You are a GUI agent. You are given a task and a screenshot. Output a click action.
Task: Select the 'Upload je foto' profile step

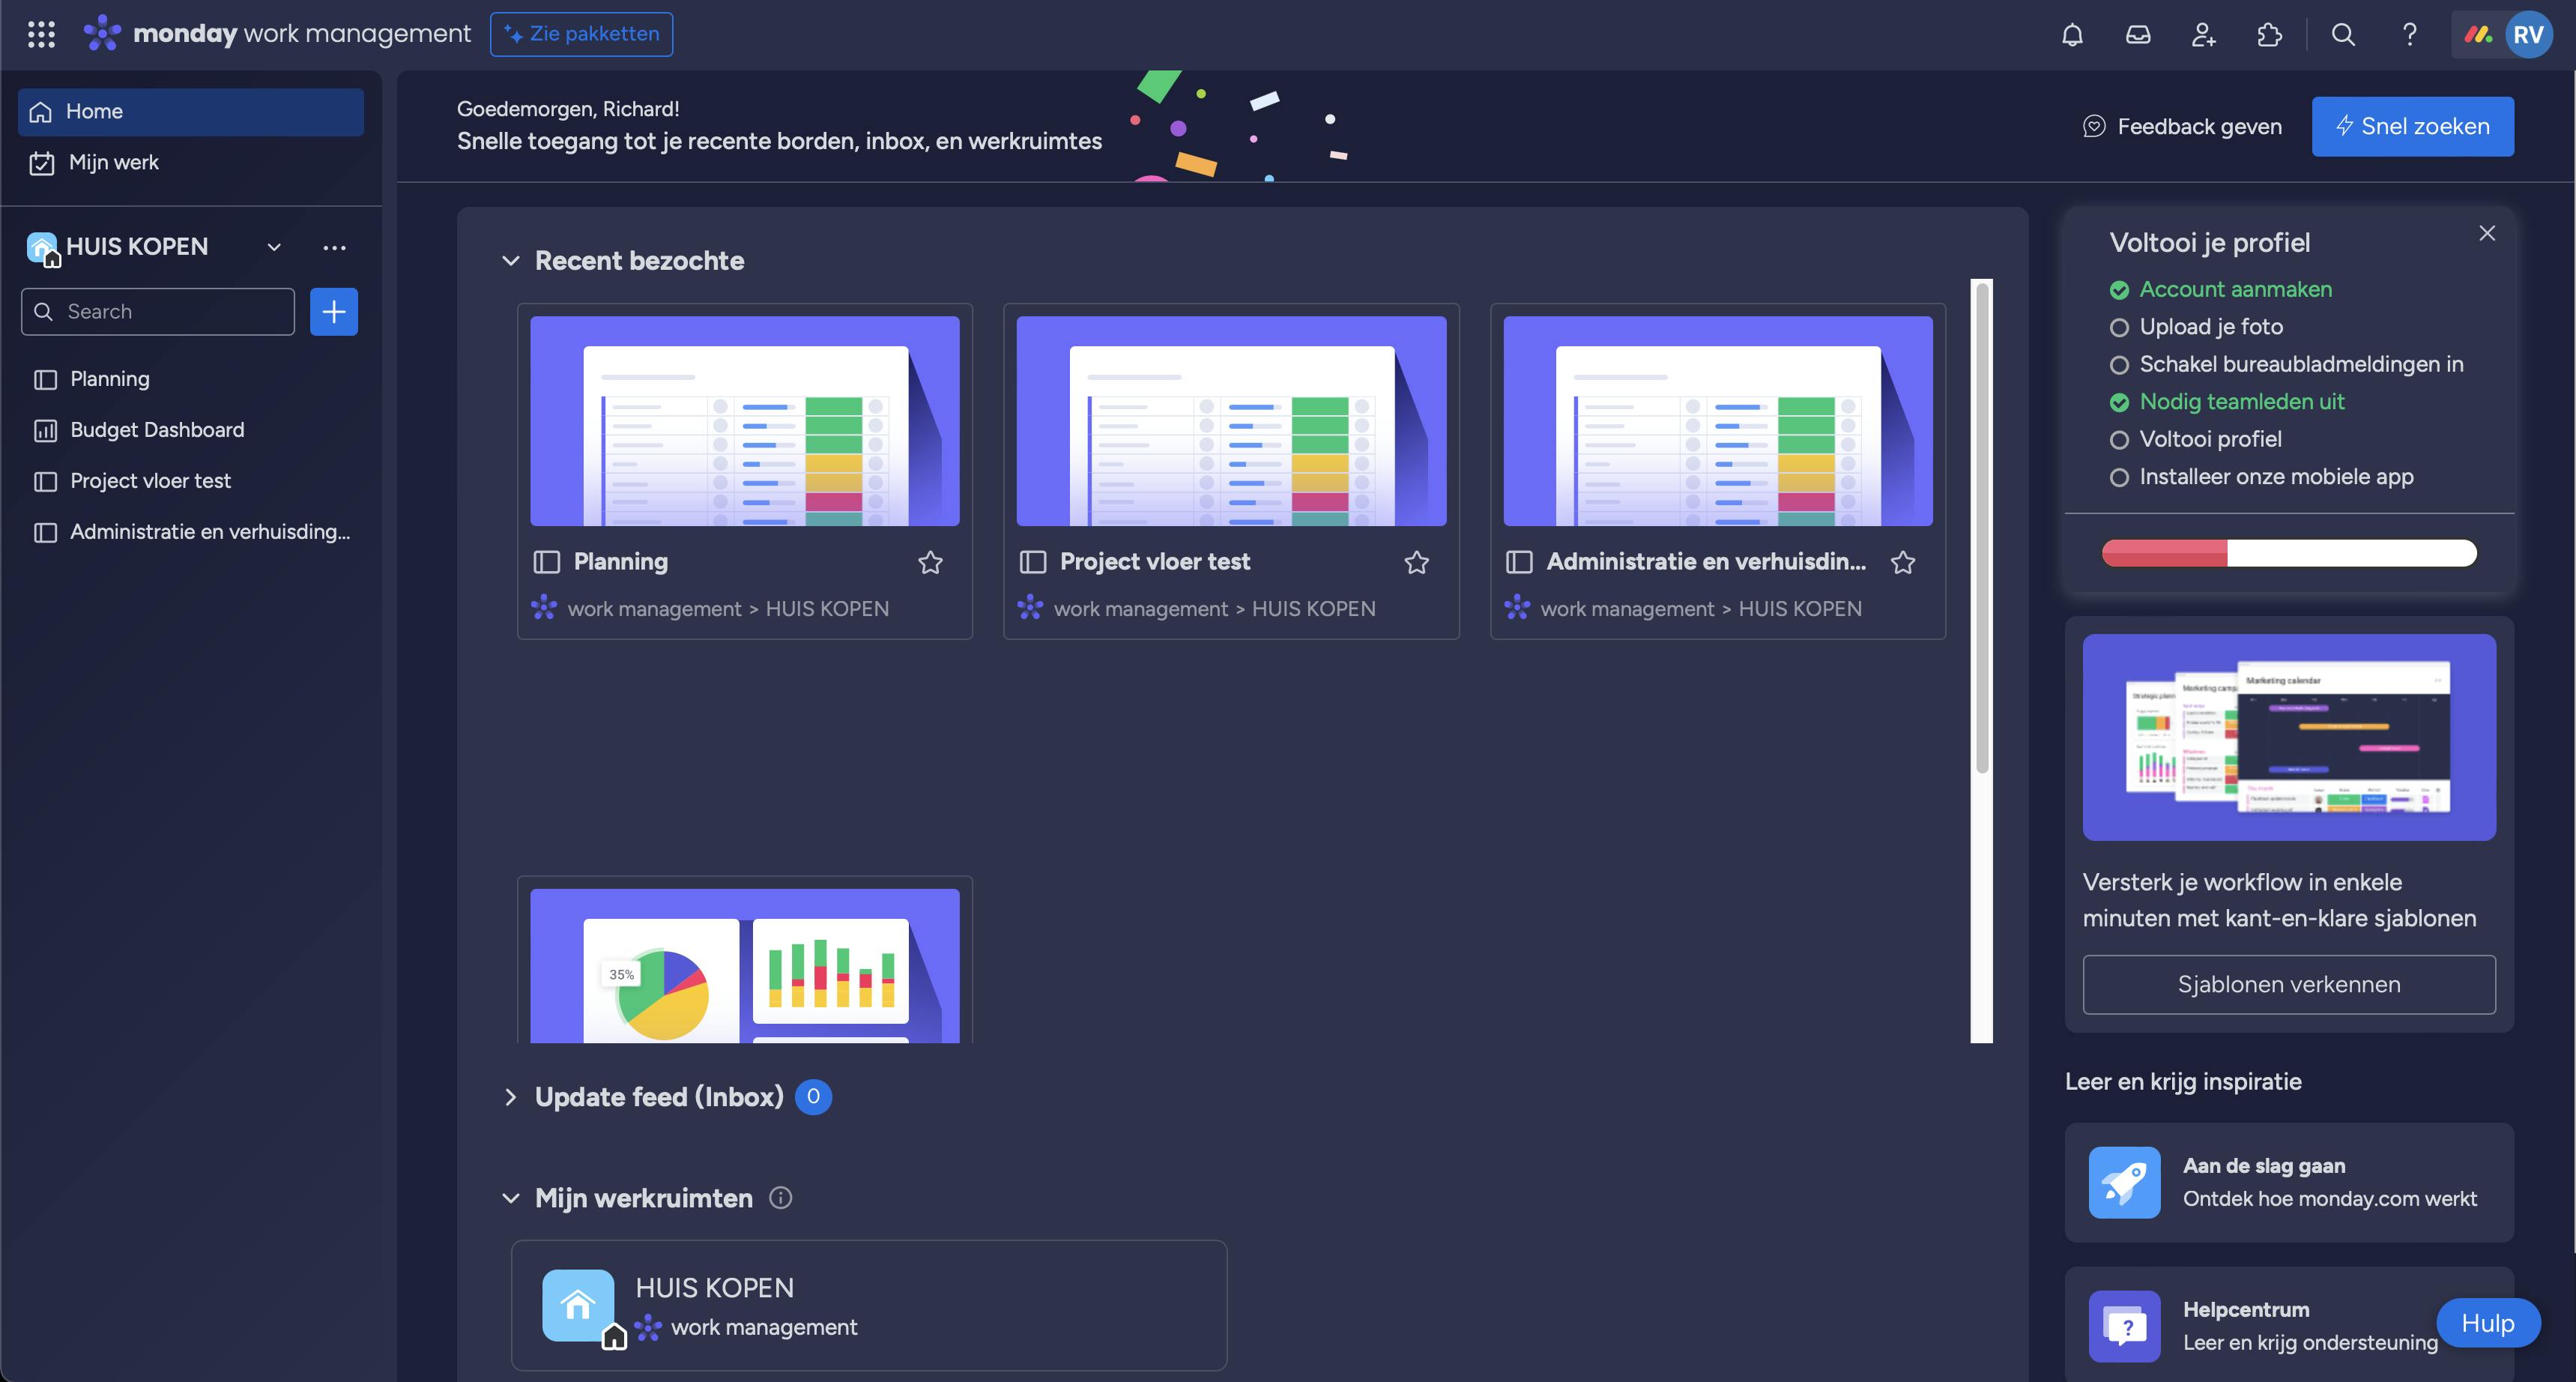coord(2210,327)
